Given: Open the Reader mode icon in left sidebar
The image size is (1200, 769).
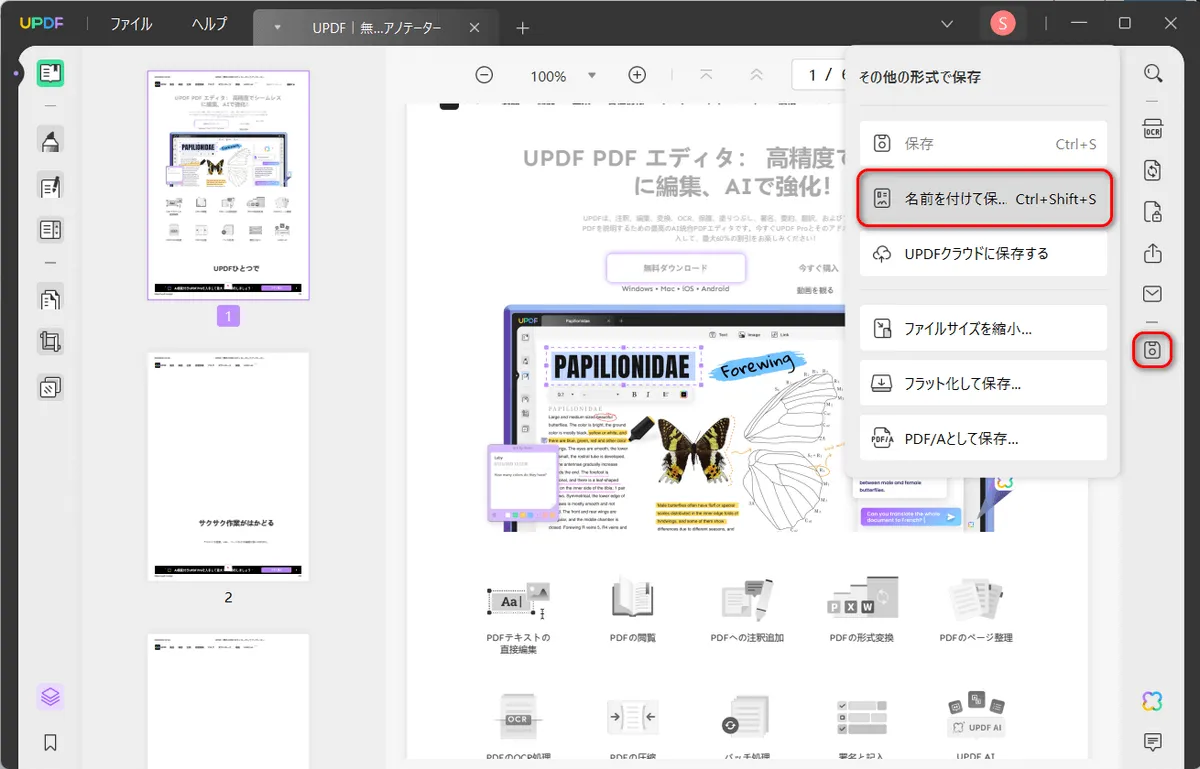Looking at the screenshot, I should (x=51, y=73).
